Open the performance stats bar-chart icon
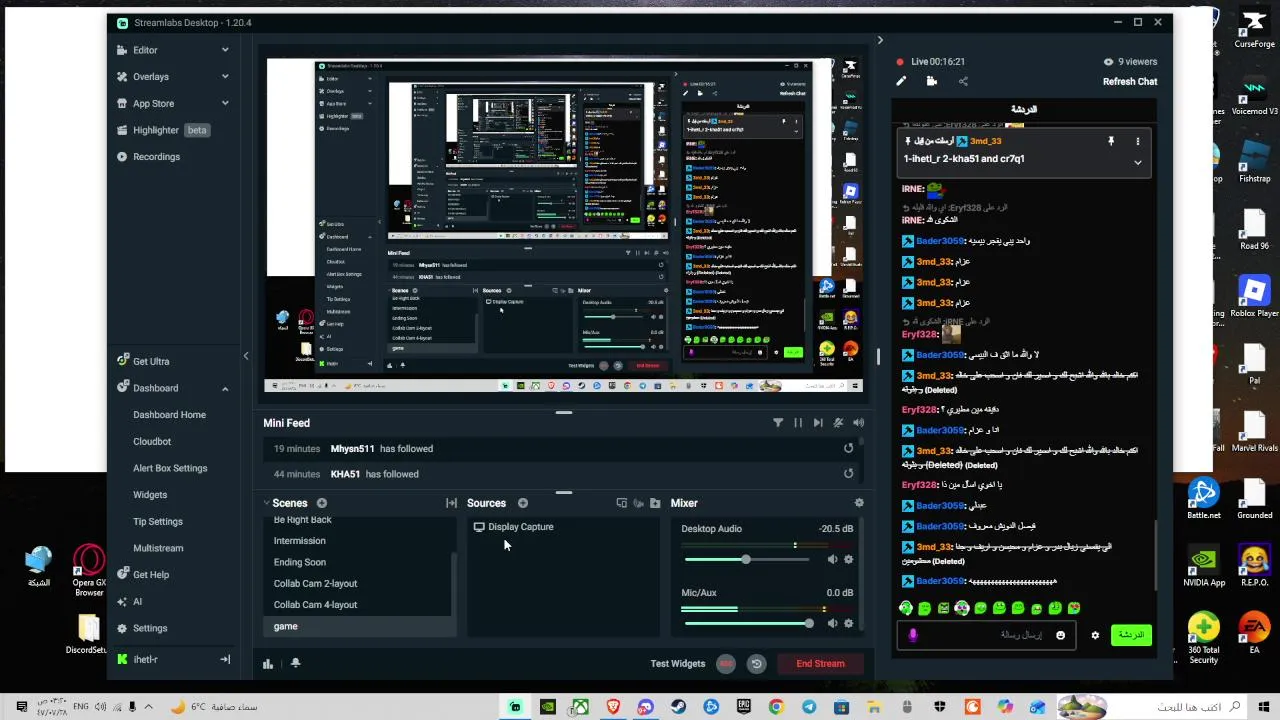1280x720 pixels. click(x=268, y=663)
